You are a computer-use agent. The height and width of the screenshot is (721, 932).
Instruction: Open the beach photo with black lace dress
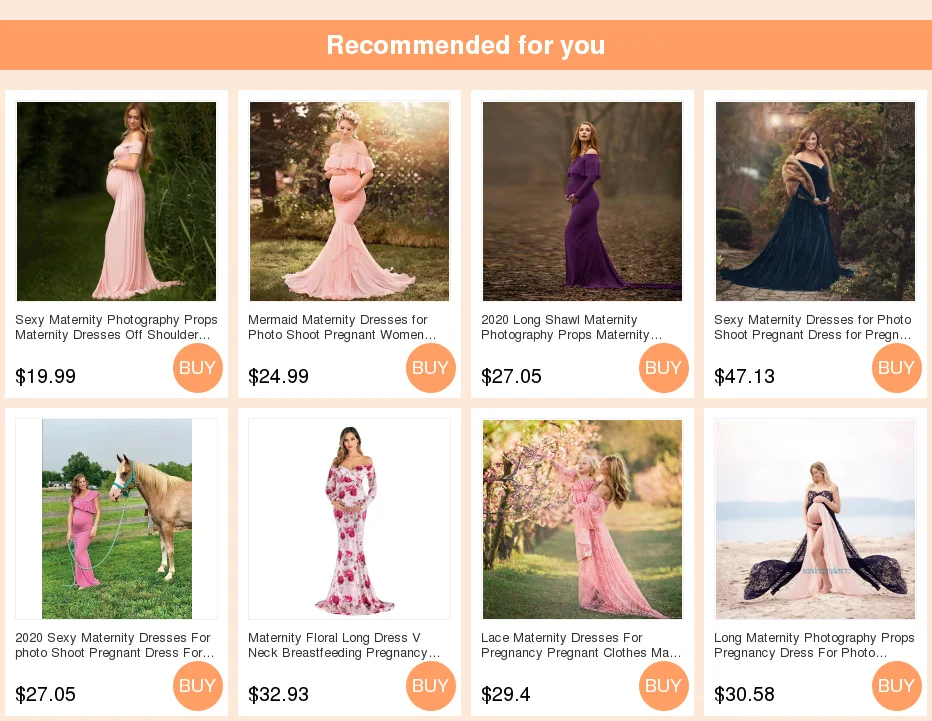point(816,519)
